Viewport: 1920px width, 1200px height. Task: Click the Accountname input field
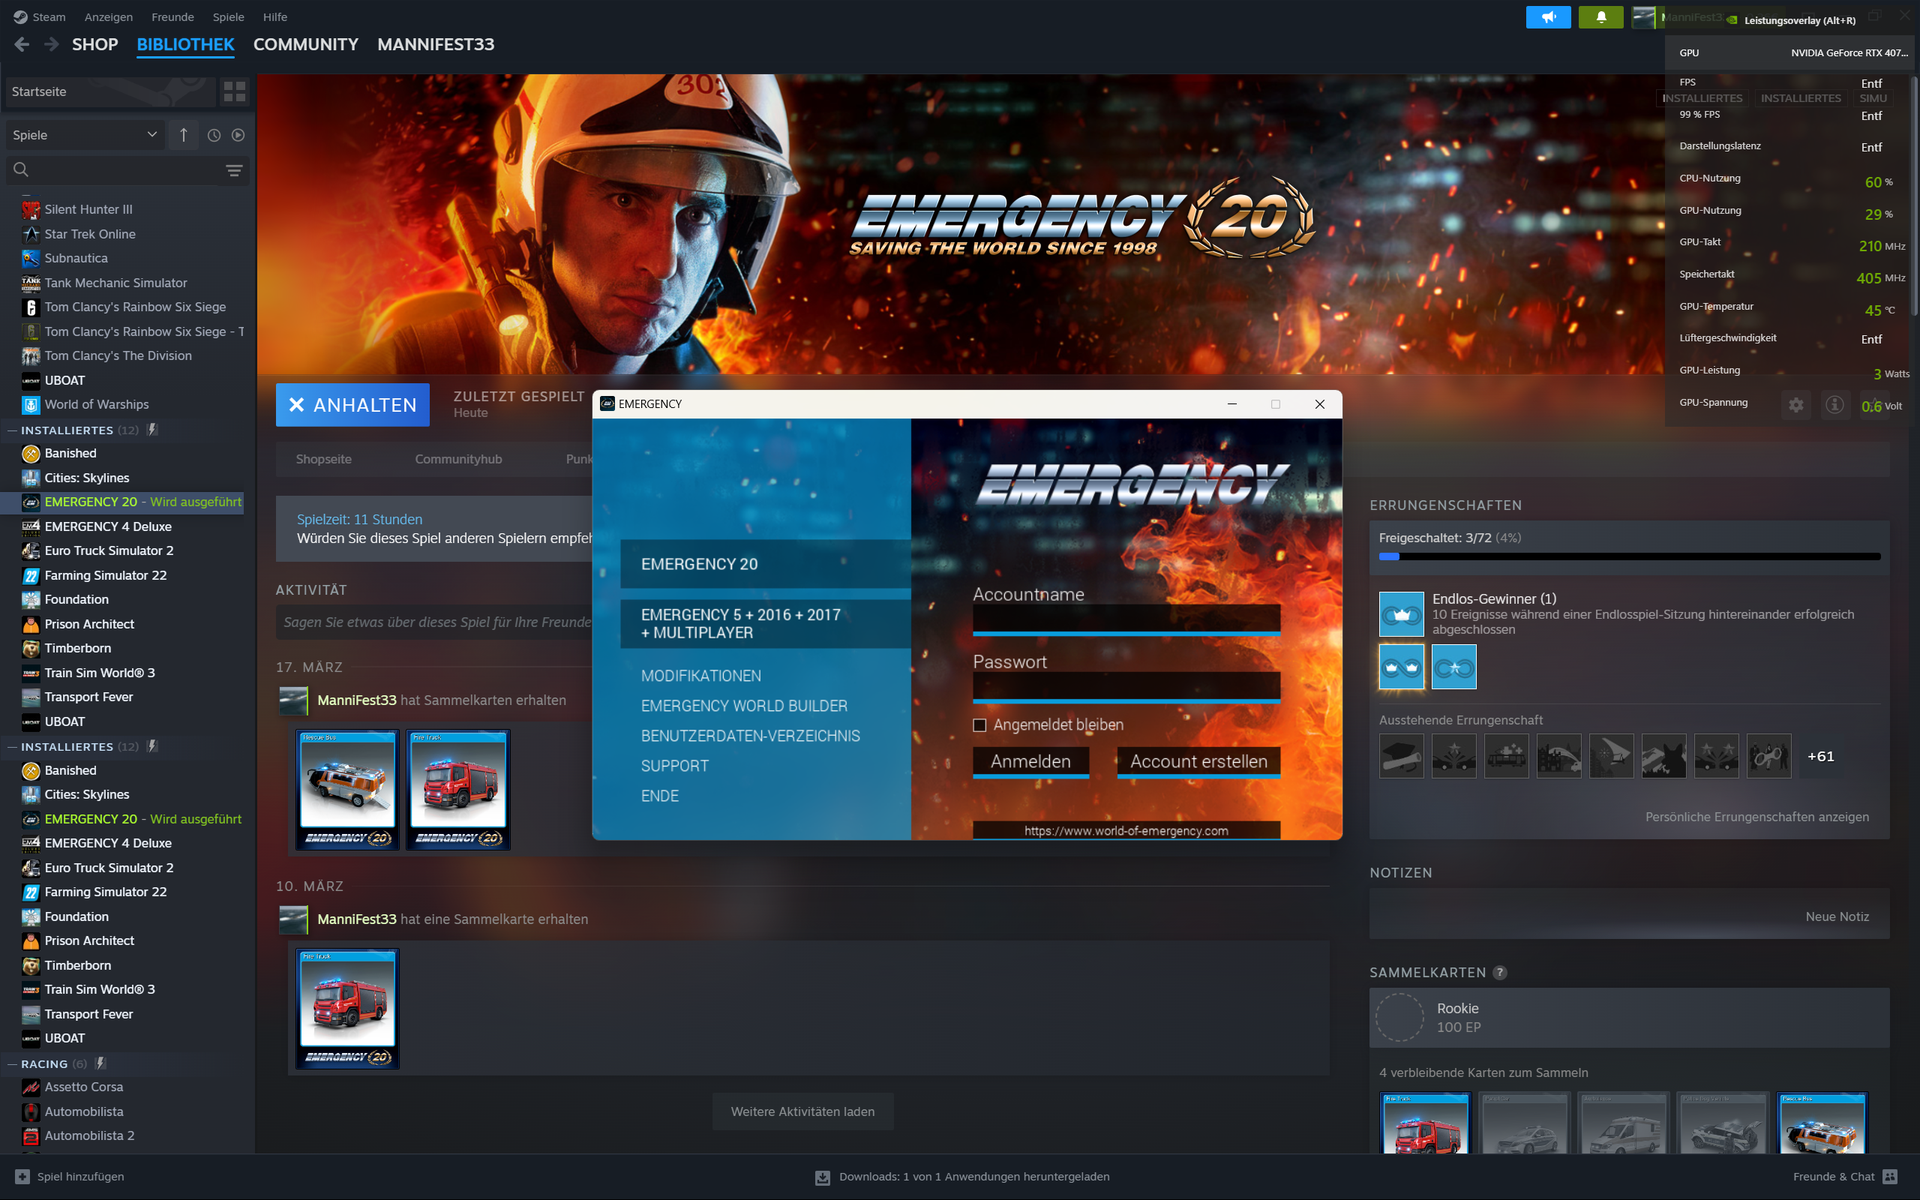[1126, 619]
